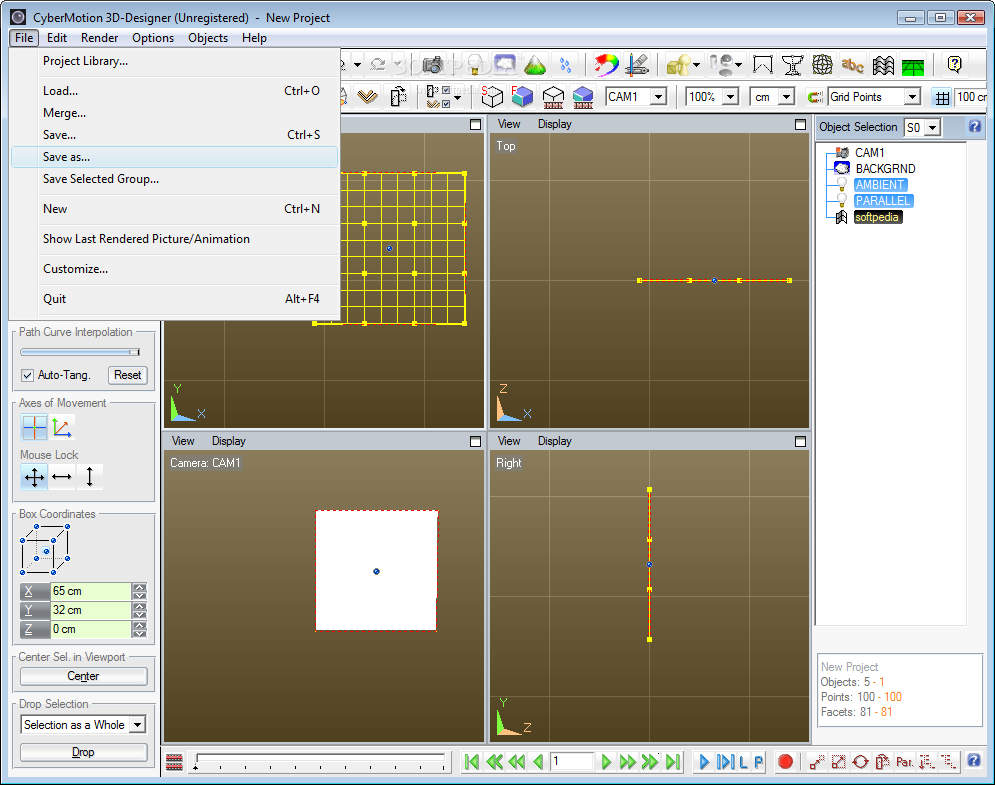Click the wavy surface tool icon

point(883,65)
